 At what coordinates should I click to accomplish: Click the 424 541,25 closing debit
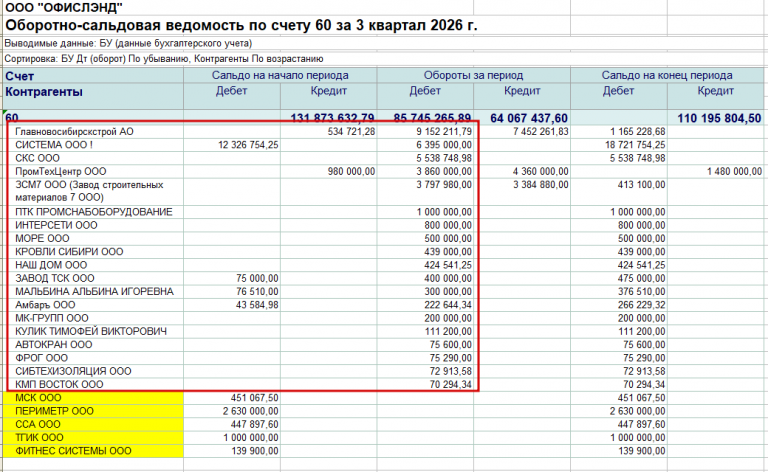[x=642, y=265]
